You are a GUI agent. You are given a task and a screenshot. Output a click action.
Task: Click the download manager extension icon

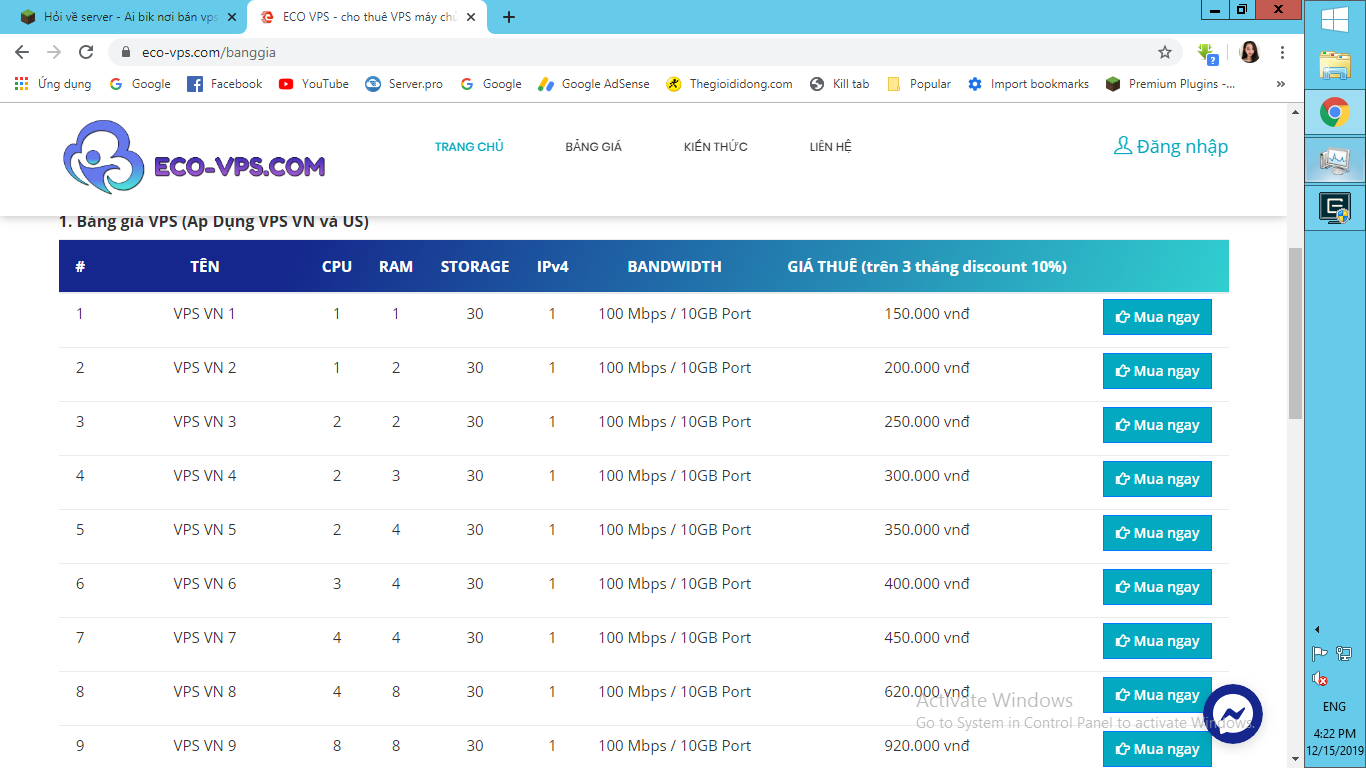coord(1207,52)
